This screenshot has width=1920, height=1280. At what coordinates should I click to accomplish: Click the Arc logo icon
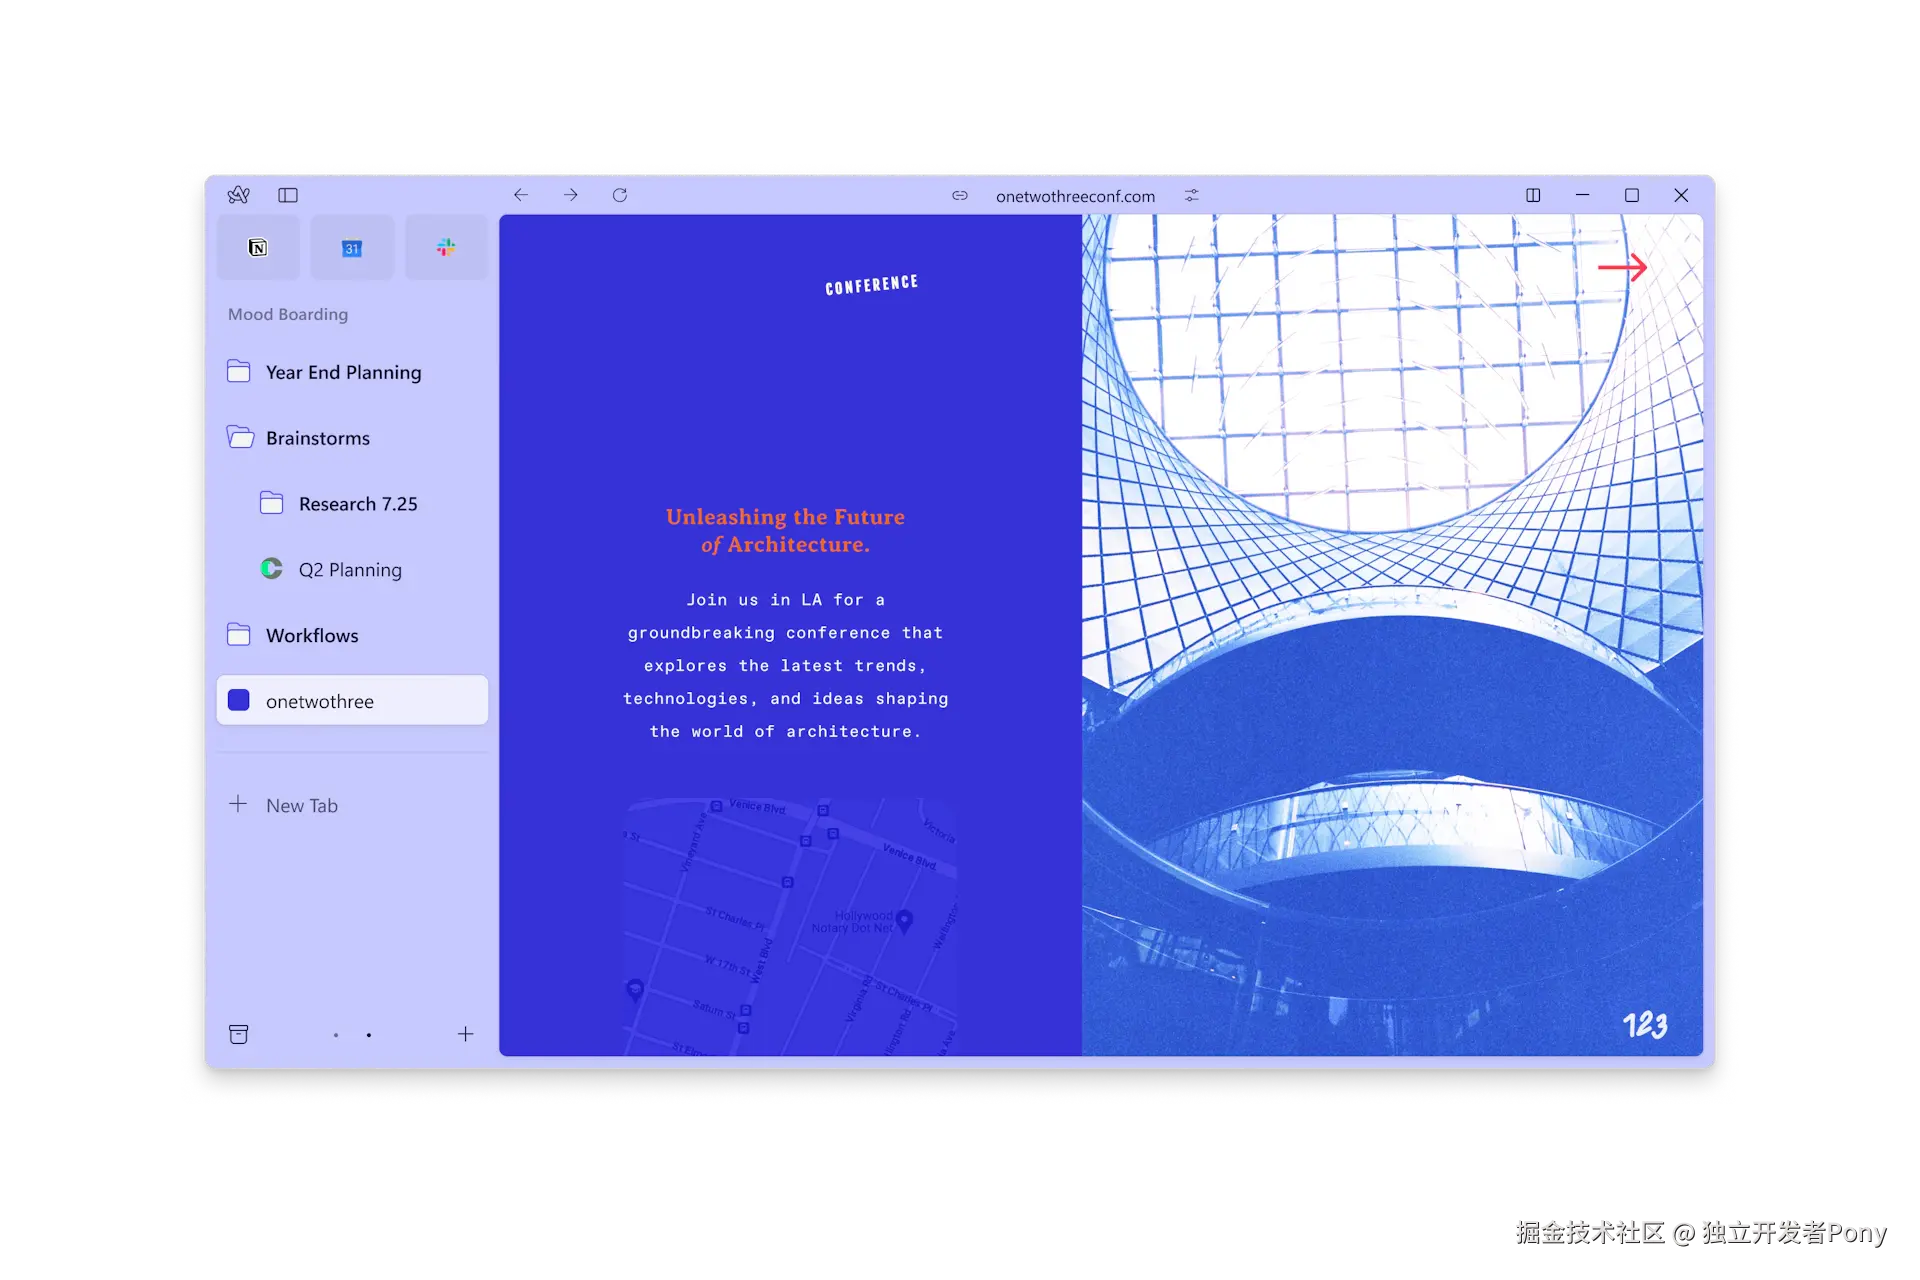tap(238, 195)
